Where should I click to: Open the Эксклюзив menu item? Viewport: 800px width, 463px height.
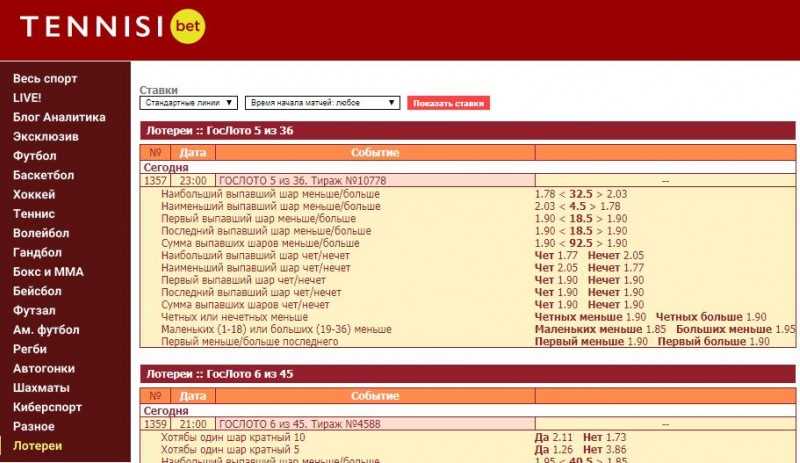(x=46, y=136)
